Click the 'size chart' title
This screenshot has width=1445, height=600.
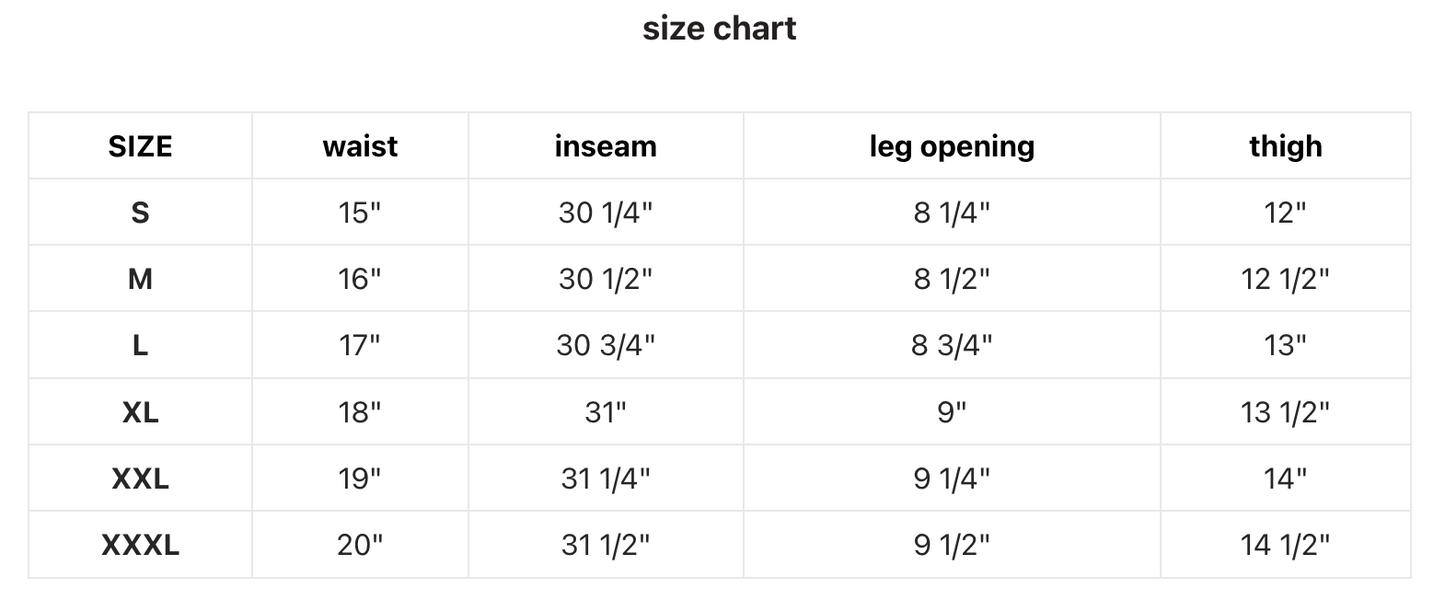tap(720, 28)
